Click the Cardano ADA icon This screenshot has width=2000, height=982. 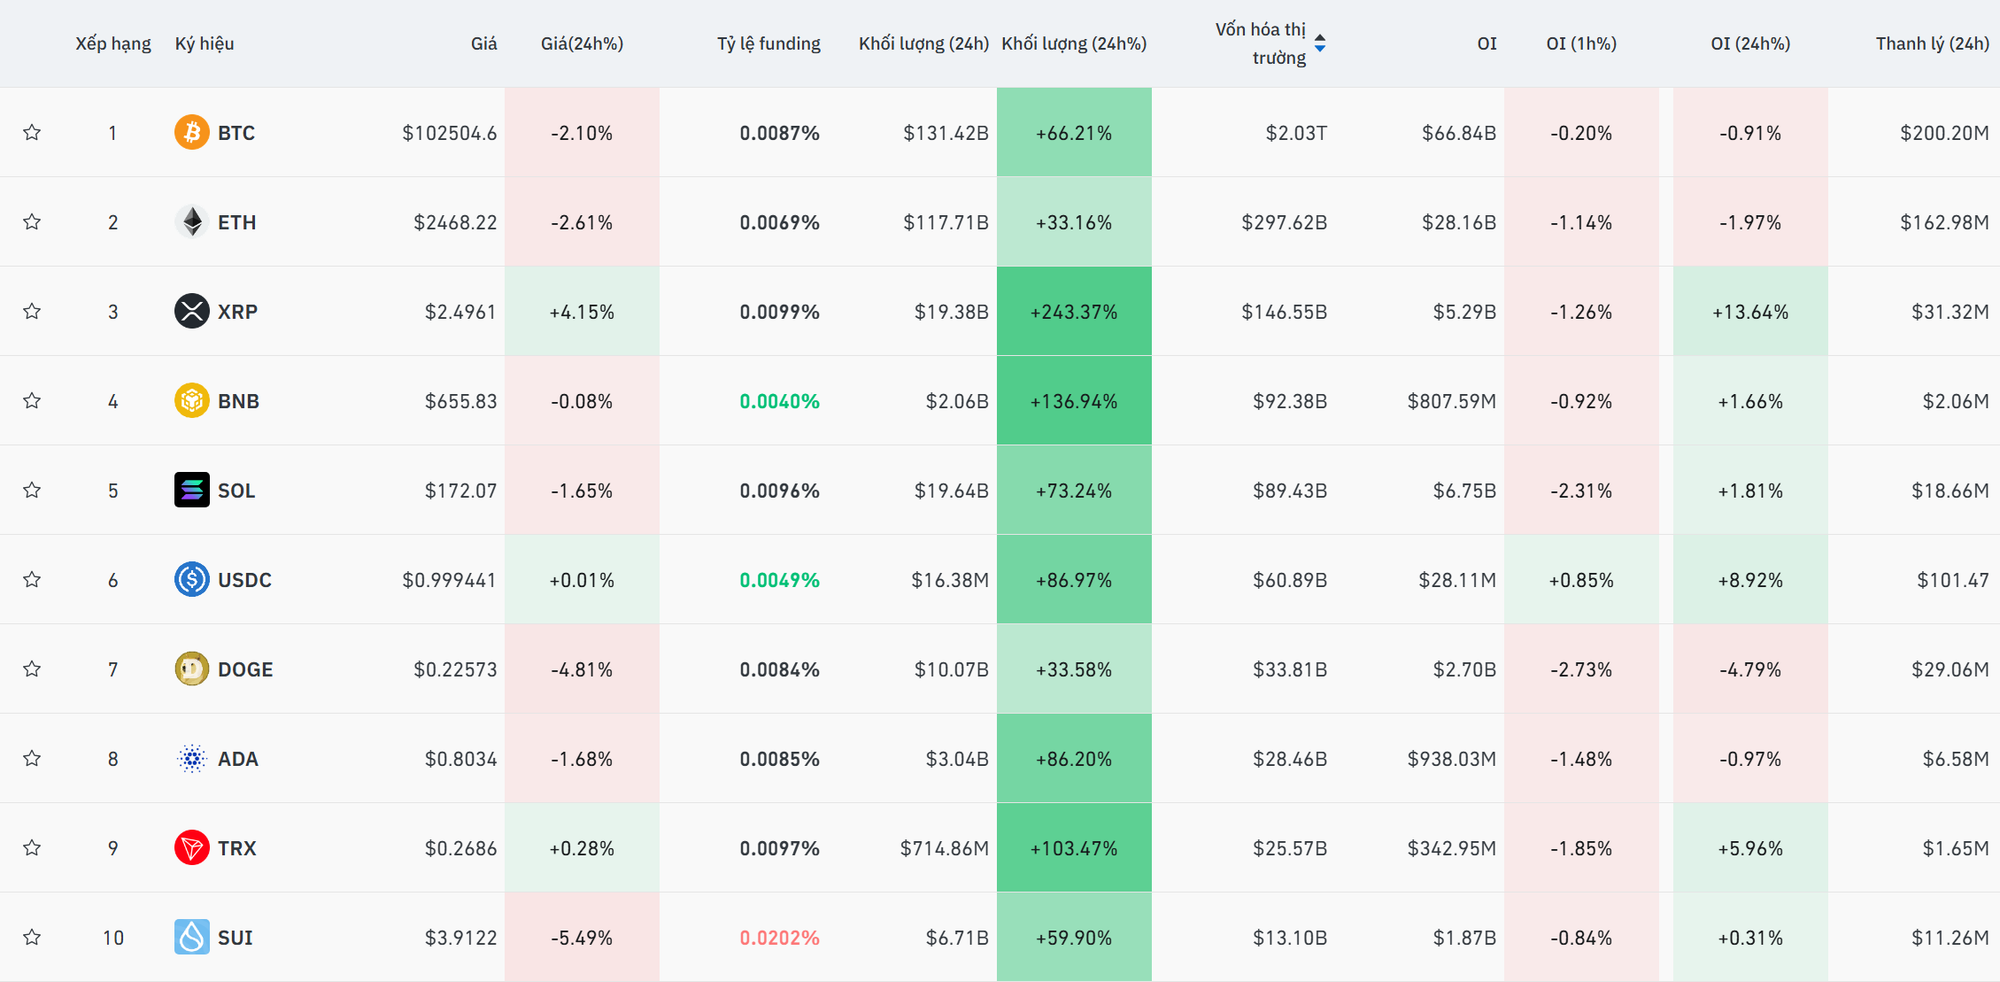[x=192, y=759]
